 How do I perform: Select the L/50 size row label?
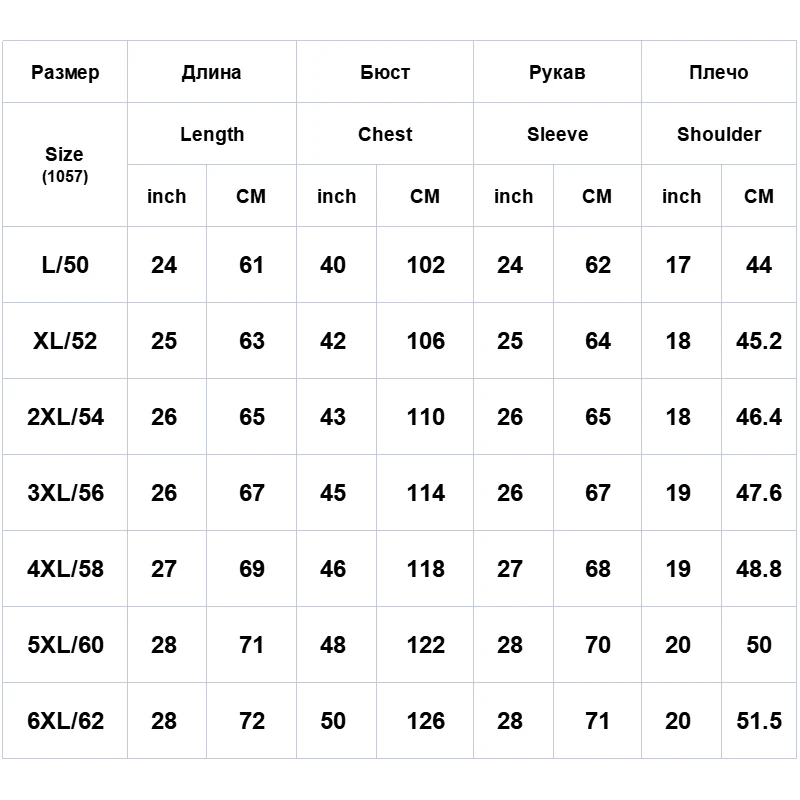click(x=65, y=265)
